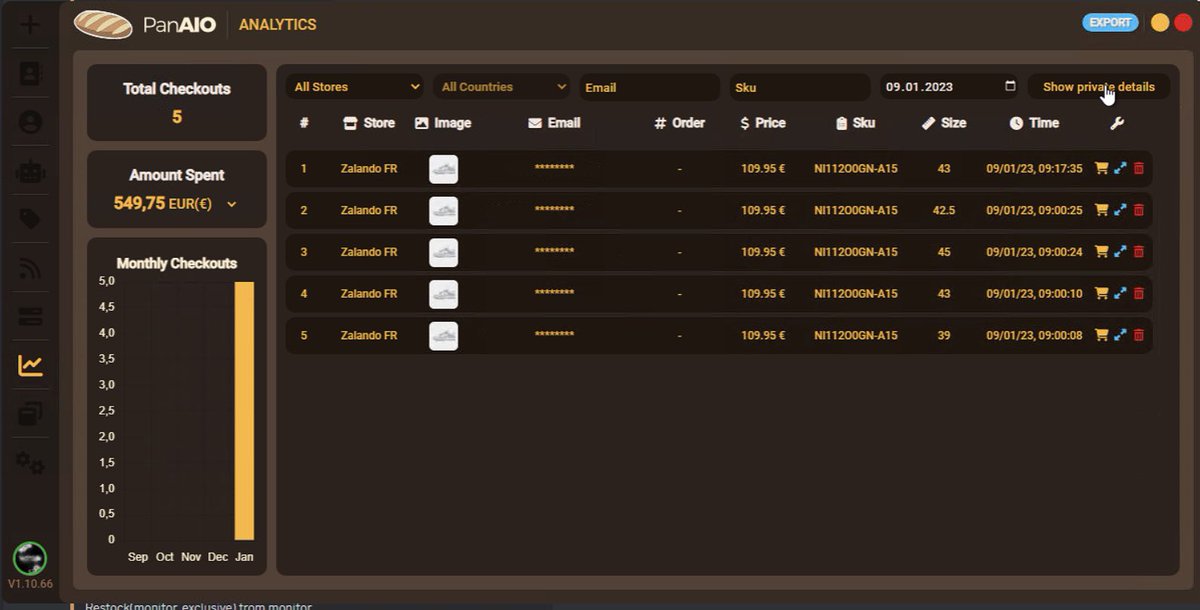Click the EXPORT button
Screen dimensions: 1200x610
[x=1110, y=22]
